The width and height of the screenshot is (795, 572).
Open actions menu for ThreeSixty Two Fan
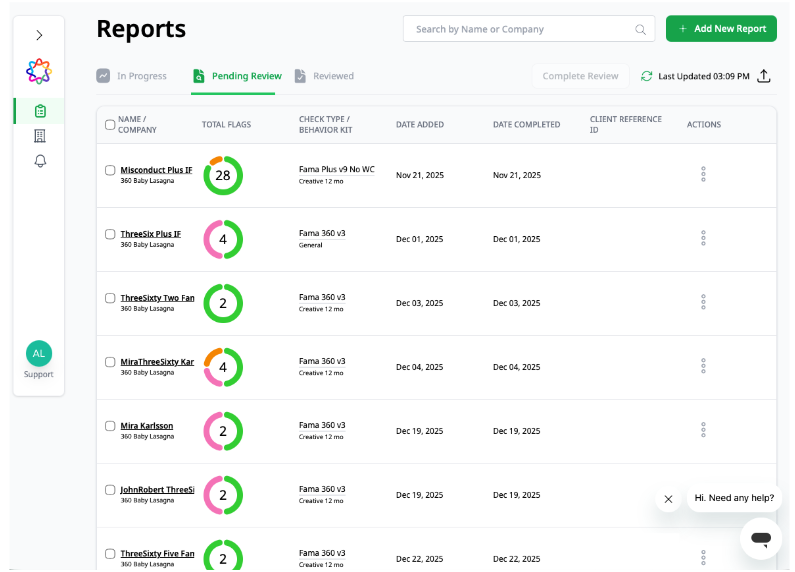(x=703, y=302)
